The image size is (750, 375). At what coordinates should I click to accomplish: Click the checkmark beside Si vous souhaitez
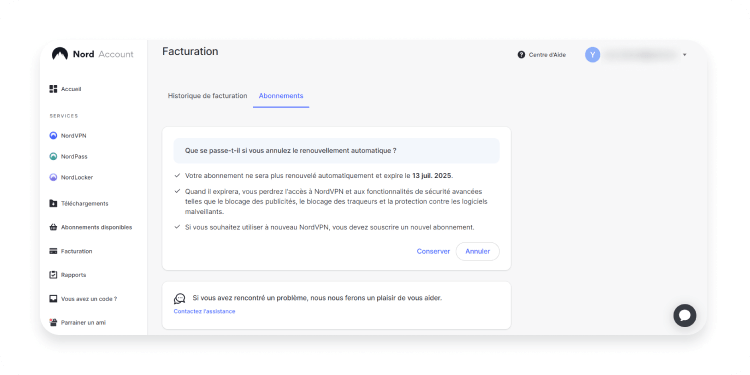pyautogui.click(x=177, y=227)
